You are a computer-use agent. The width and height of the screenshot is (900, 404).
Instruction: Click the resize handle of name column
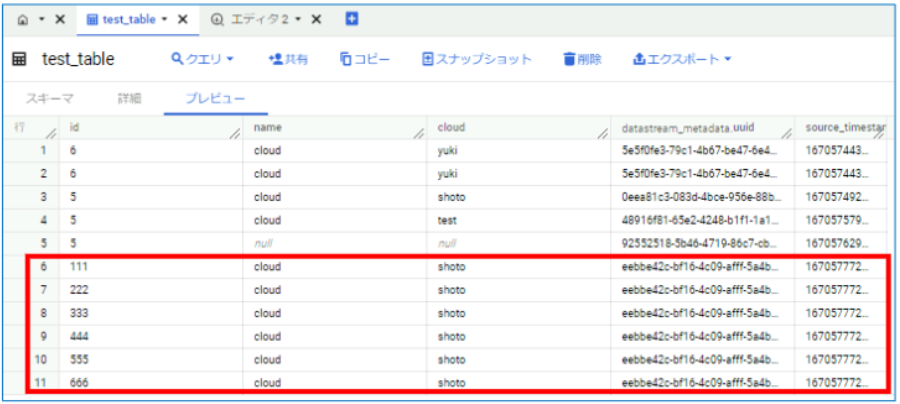pyautogui.click(x=421, y=132)
